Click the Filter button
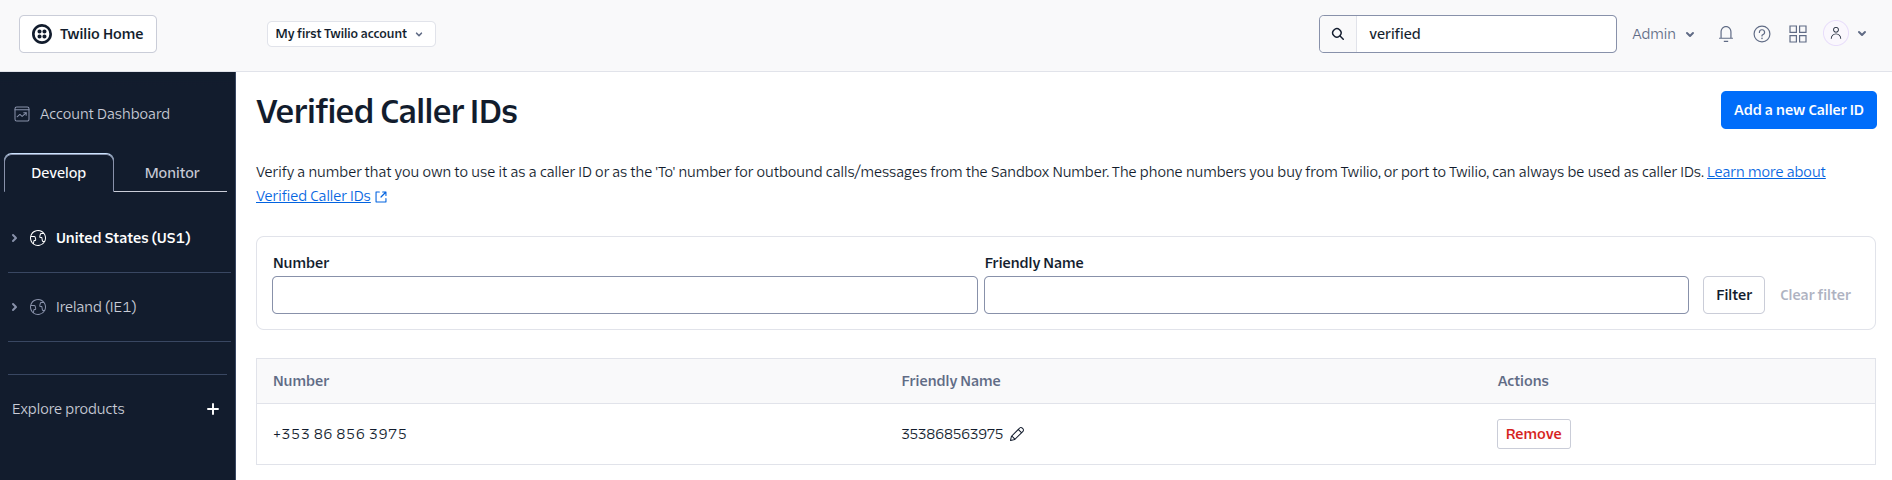 coord(1733,295)
